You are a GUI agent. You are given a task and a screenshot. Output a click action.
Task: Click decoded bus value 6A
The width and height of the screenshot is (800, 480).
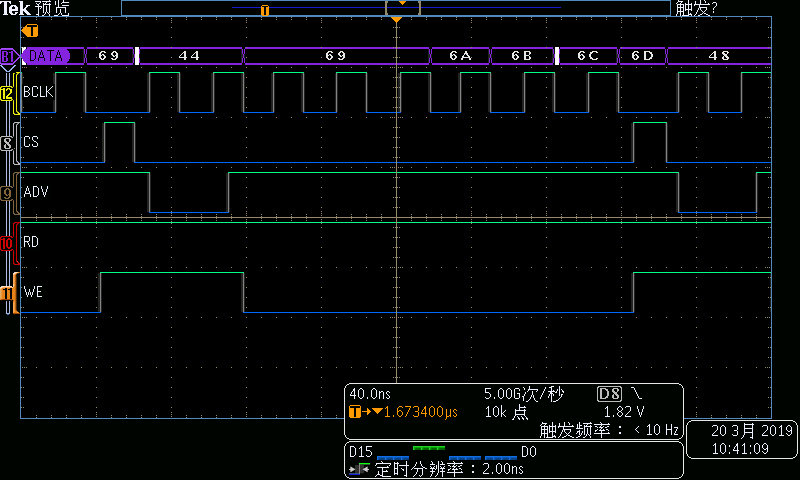pyautogui.click(x=460, y=56)
